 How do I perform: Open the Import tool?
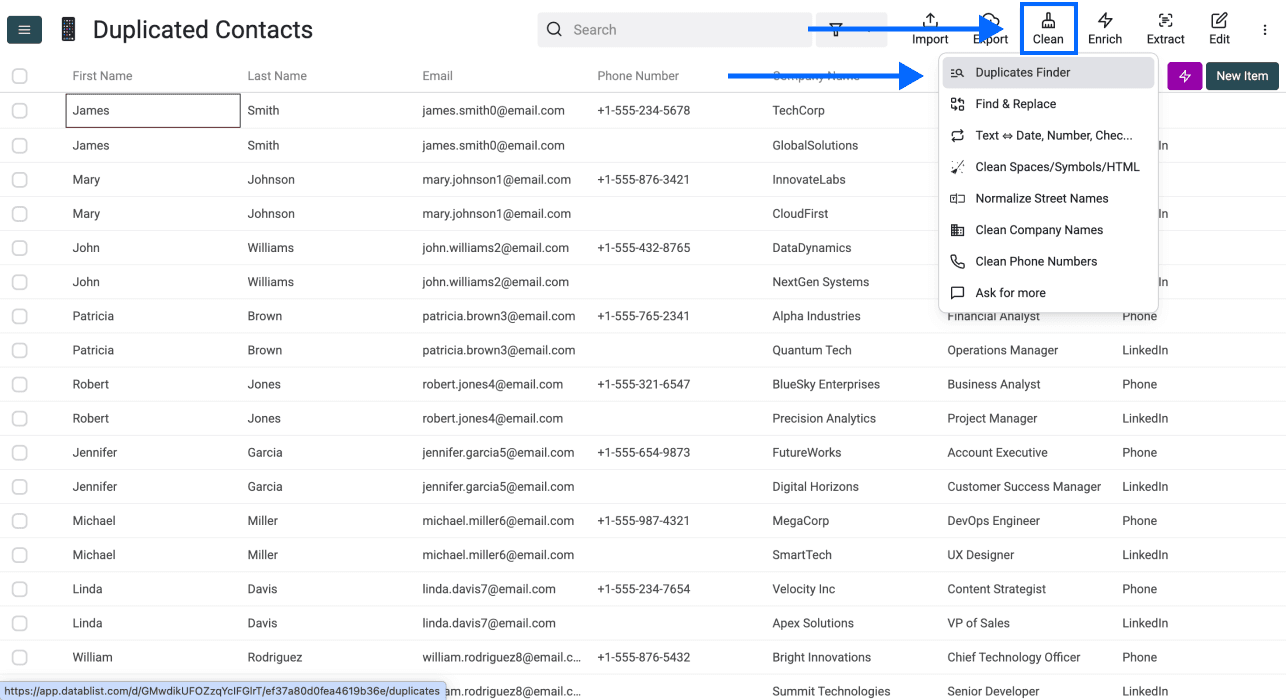pos(929,28)
